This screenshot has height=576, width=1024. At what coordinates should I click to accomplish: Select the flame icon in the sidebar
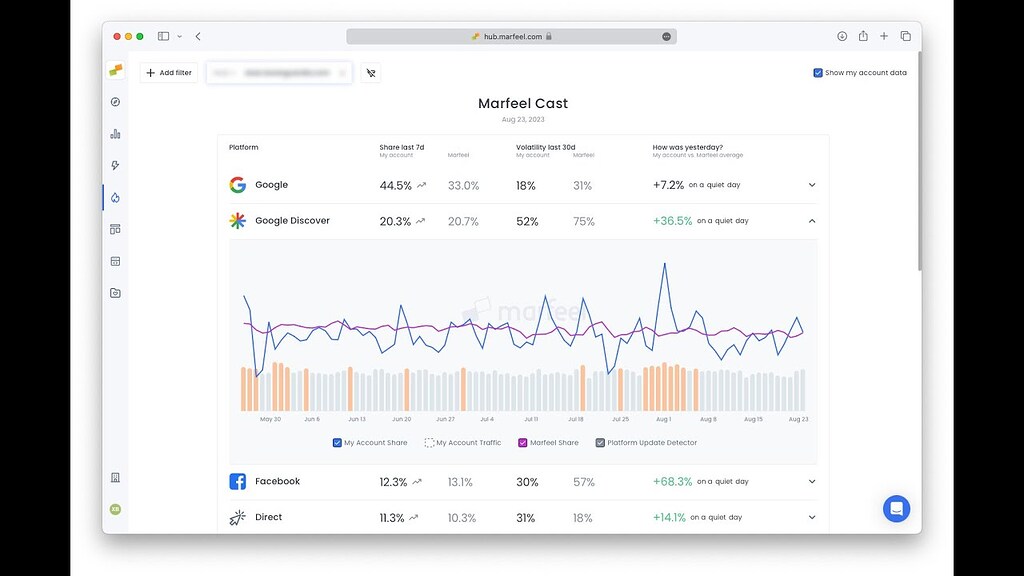click(115, 198)
